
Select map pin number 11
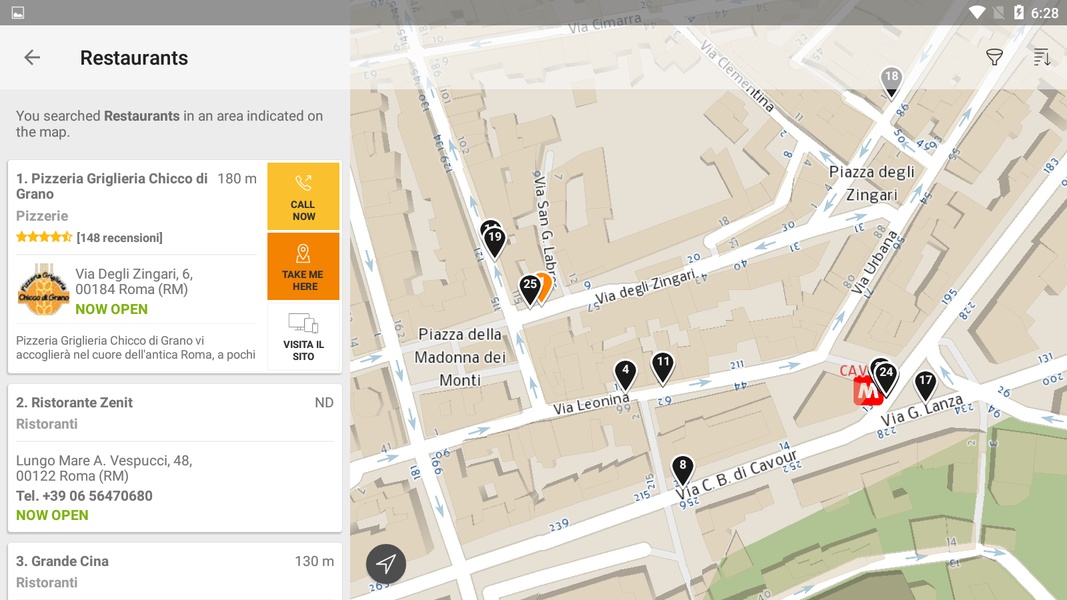663,367
